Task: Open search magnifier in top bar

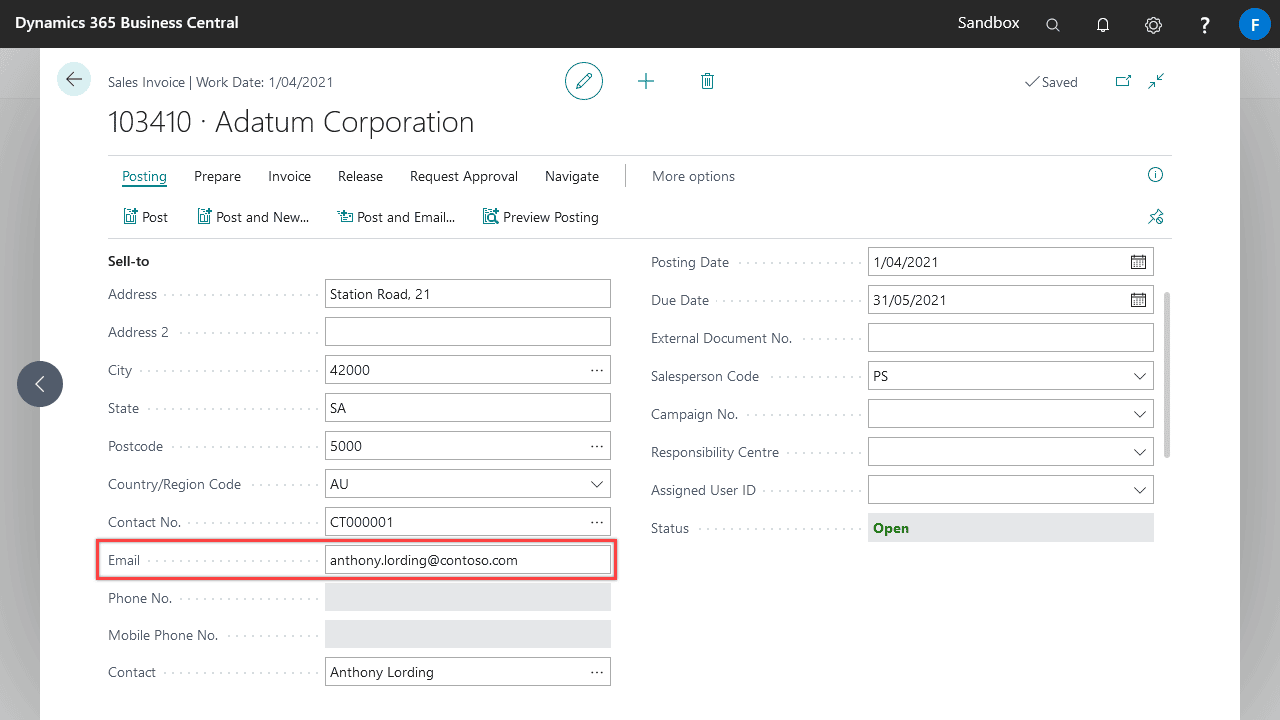Action: [1053, 24]
